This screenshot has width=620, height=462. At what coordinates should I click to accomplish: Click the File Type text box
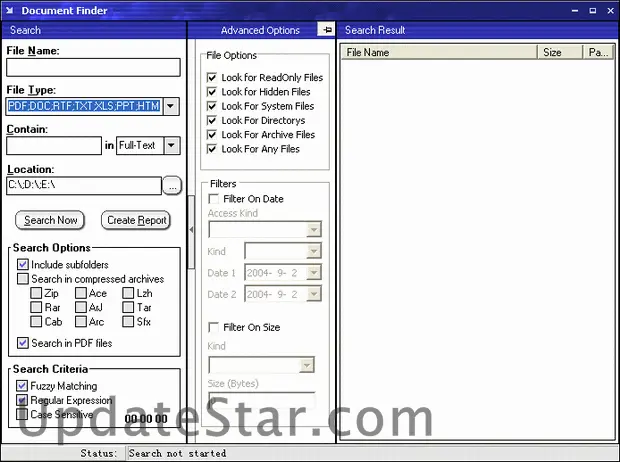(85, 106)
